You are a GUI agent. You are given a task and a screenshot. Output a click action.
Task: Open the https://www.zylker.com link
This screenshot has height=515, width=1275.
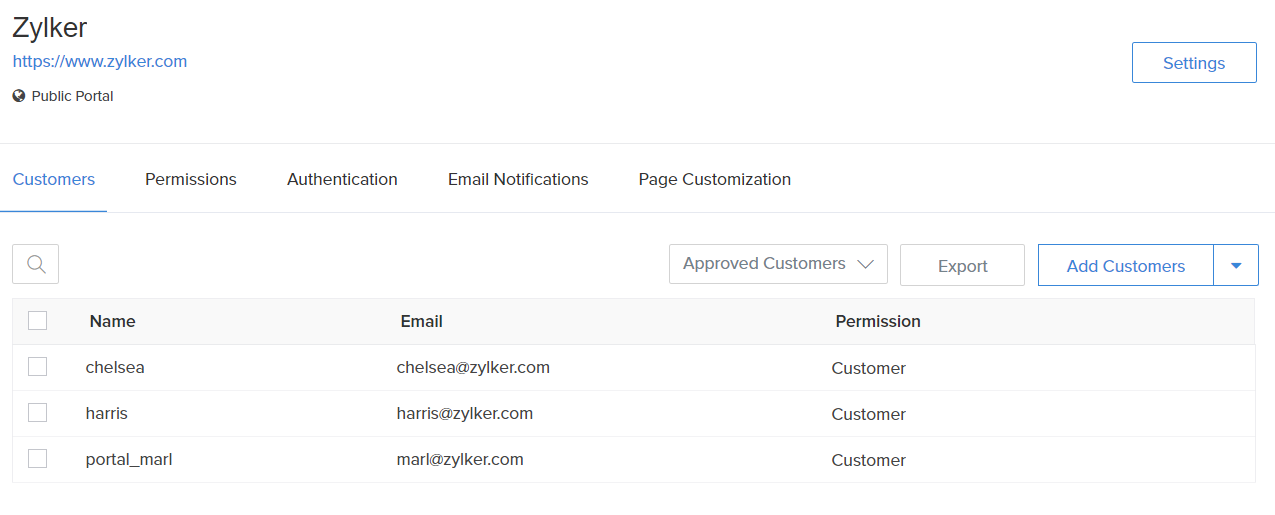click(x=100, y=61)
